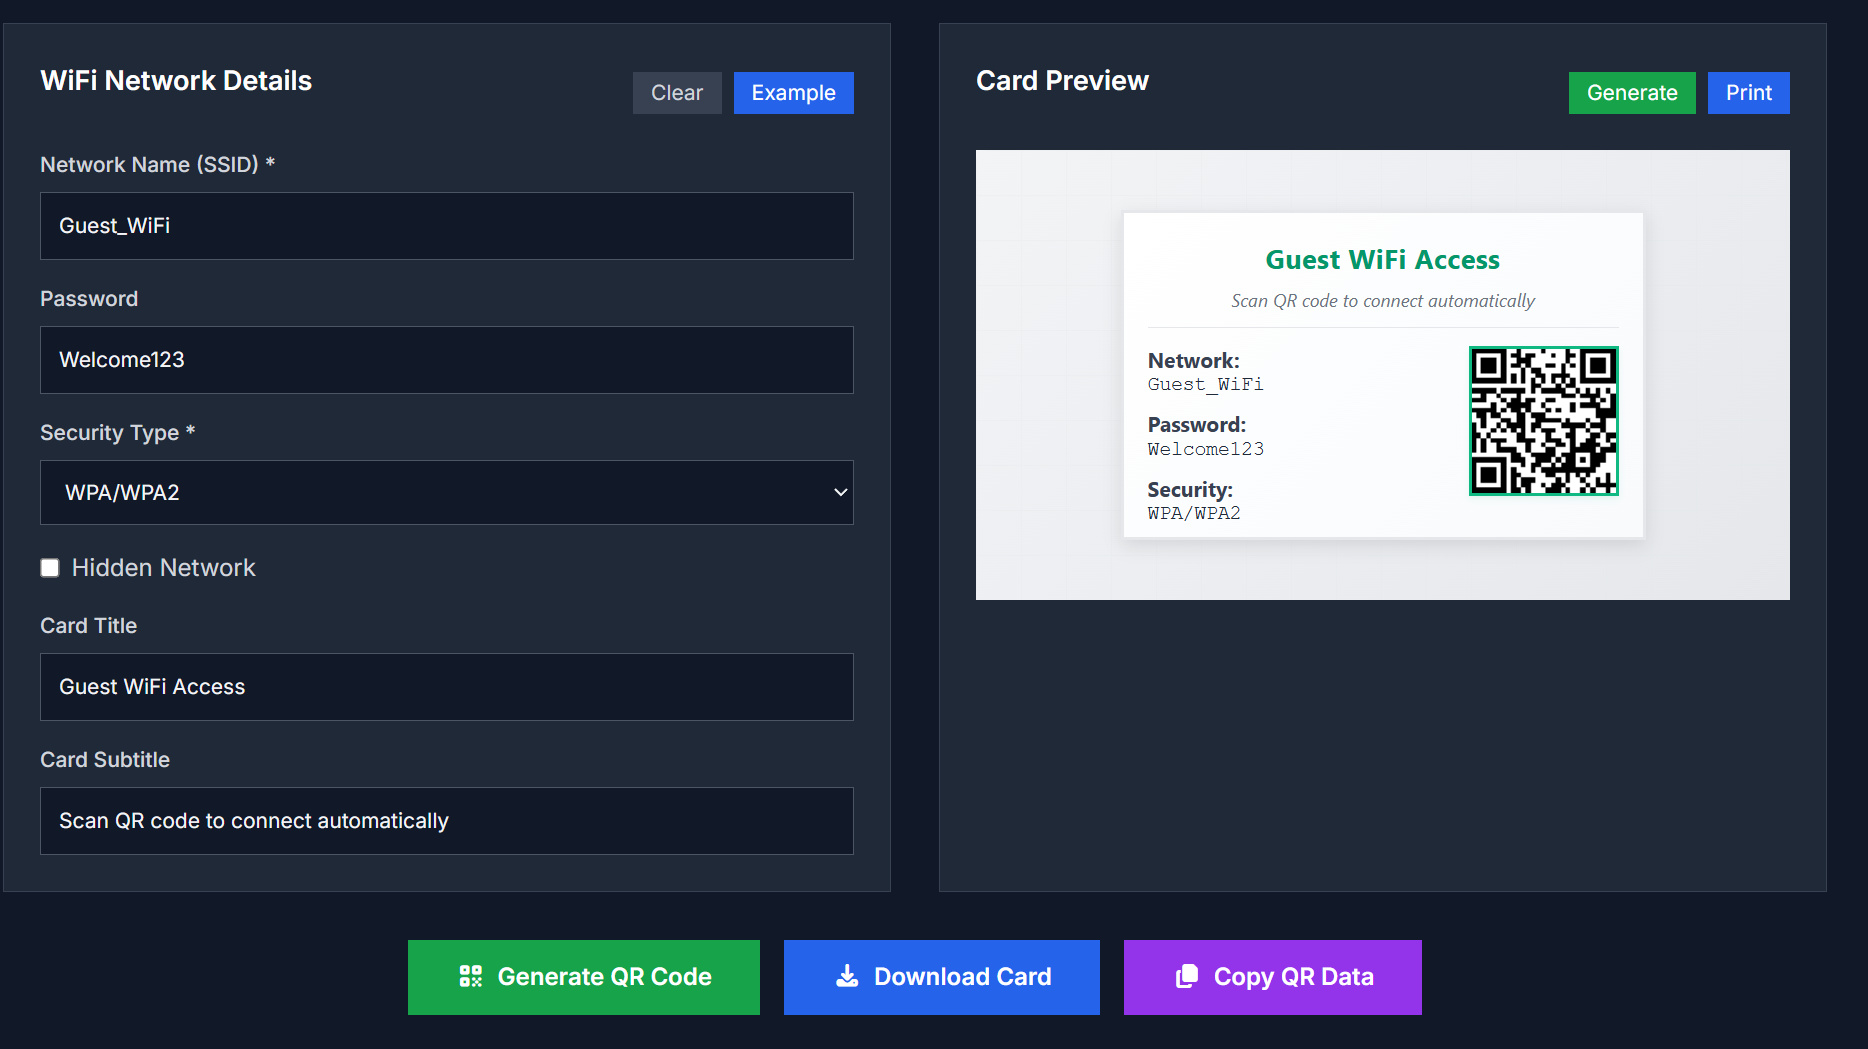Print the WiFi card
The height and width of the screenshot is (1049, 1868).
1748,93
